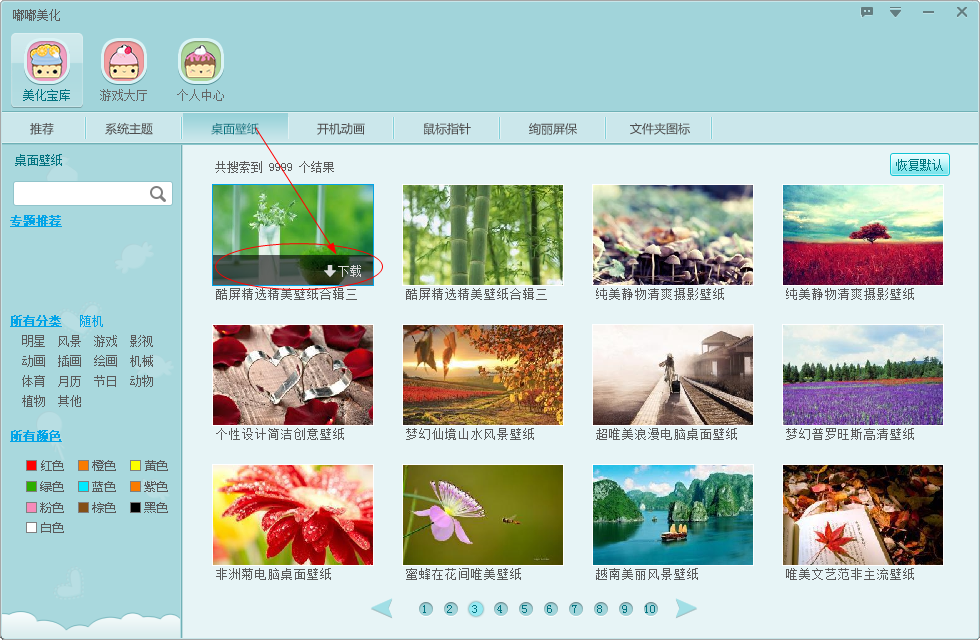Click the wallpaper search input field

(x=80, y=194)
